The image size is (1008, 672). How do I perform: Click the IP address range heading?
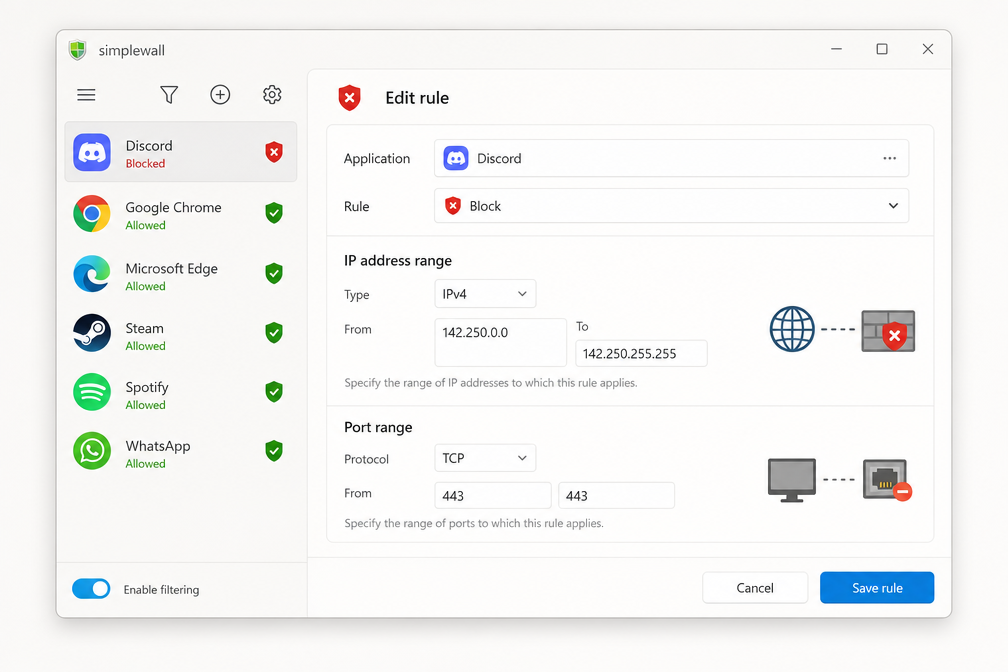(x=398, y=260)
